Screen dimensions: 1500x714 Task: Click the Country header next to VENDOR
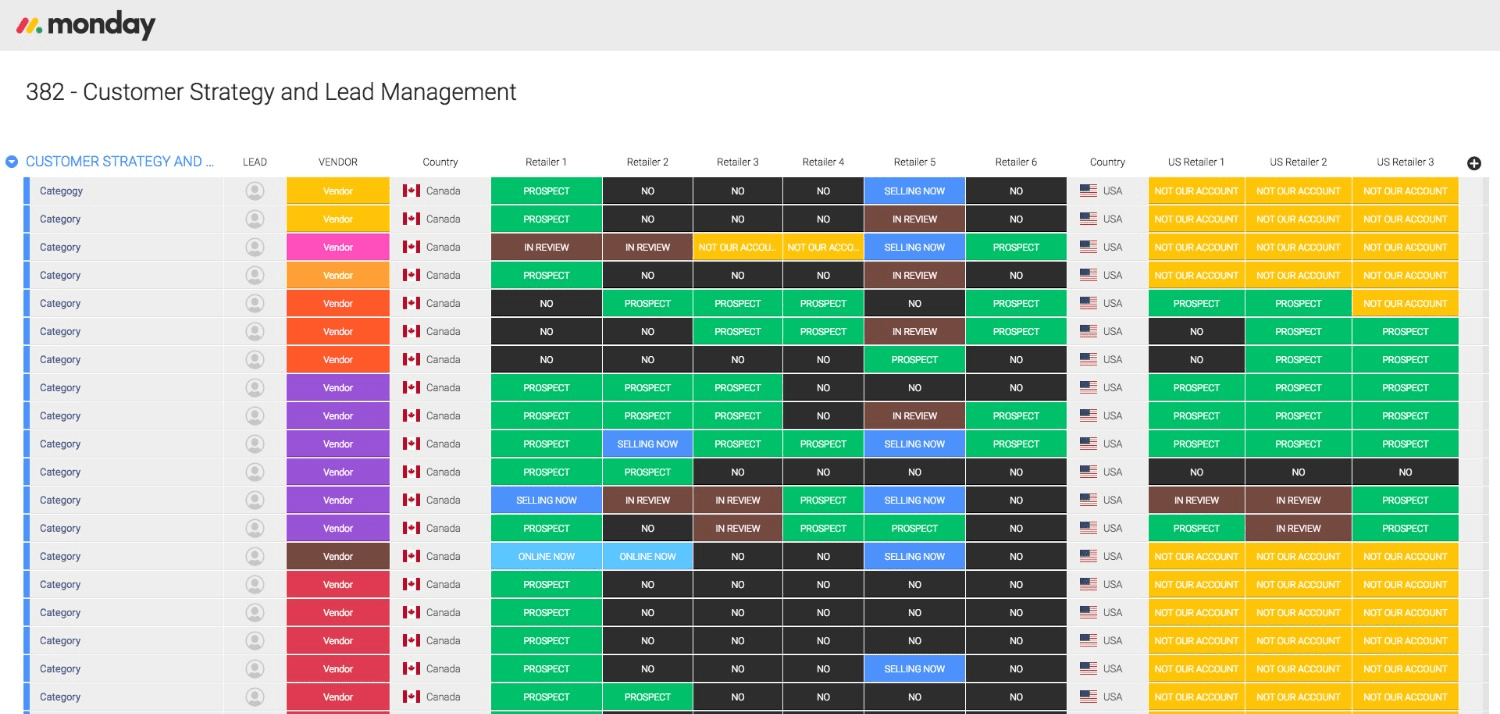tap(440, 162)
